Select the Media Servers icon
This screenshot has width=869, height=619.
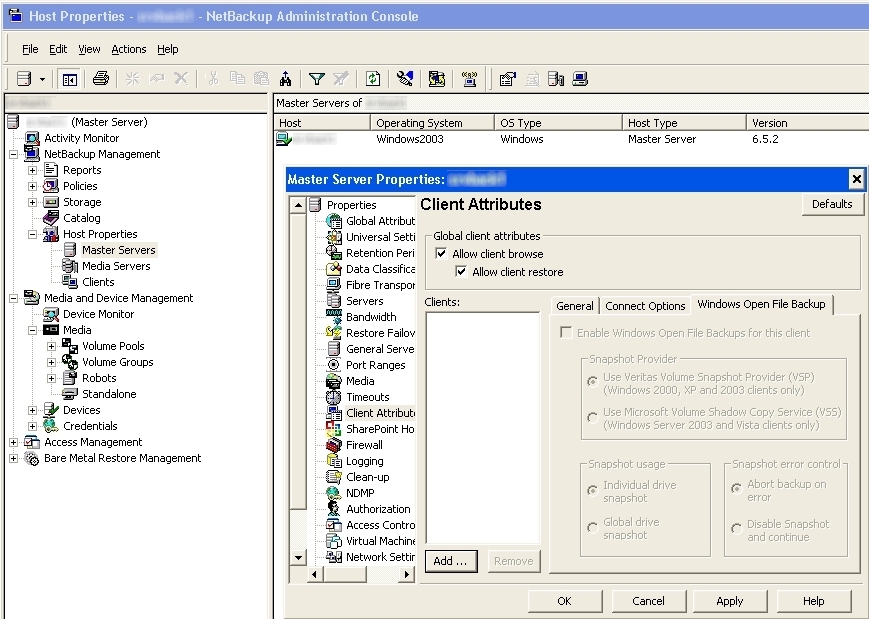[70, 266]
